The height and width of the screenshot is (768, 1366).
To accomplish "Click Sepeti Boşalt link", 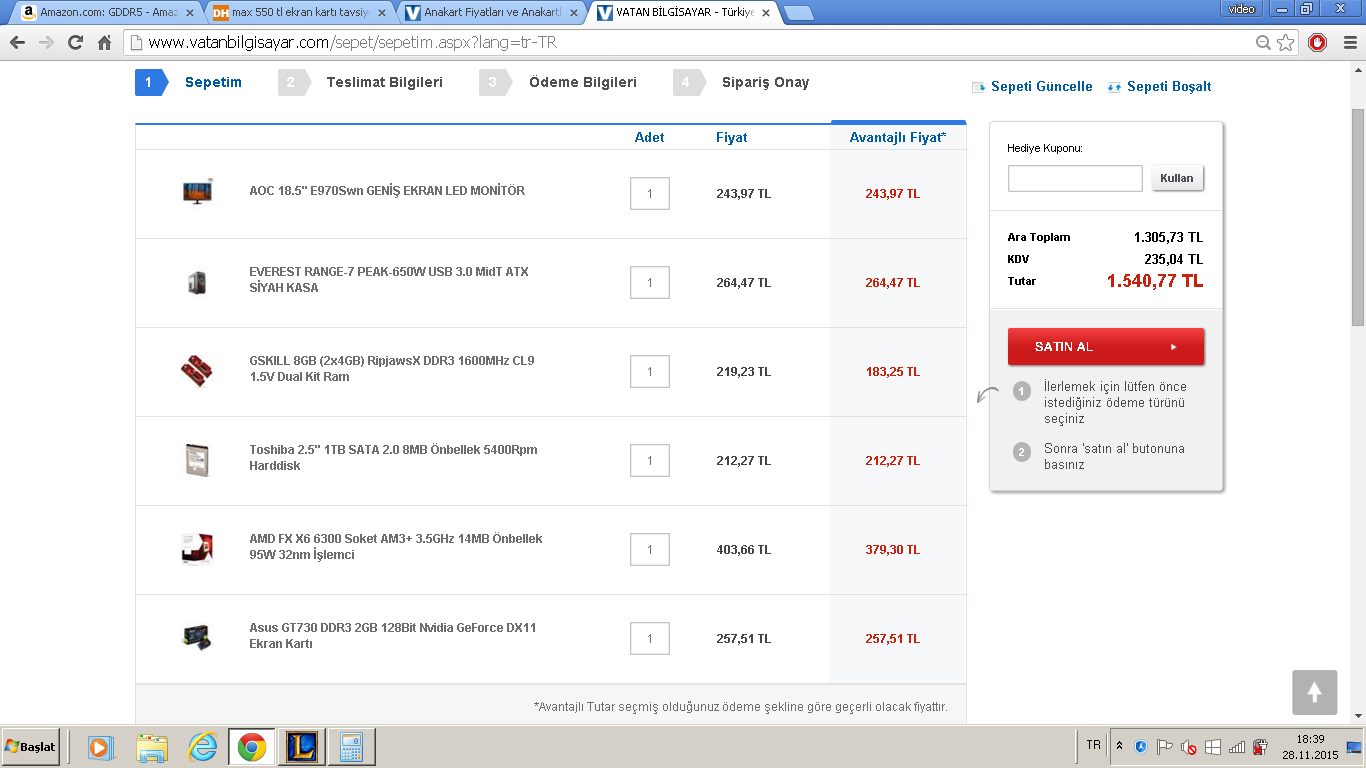I will pos(1159,87).
